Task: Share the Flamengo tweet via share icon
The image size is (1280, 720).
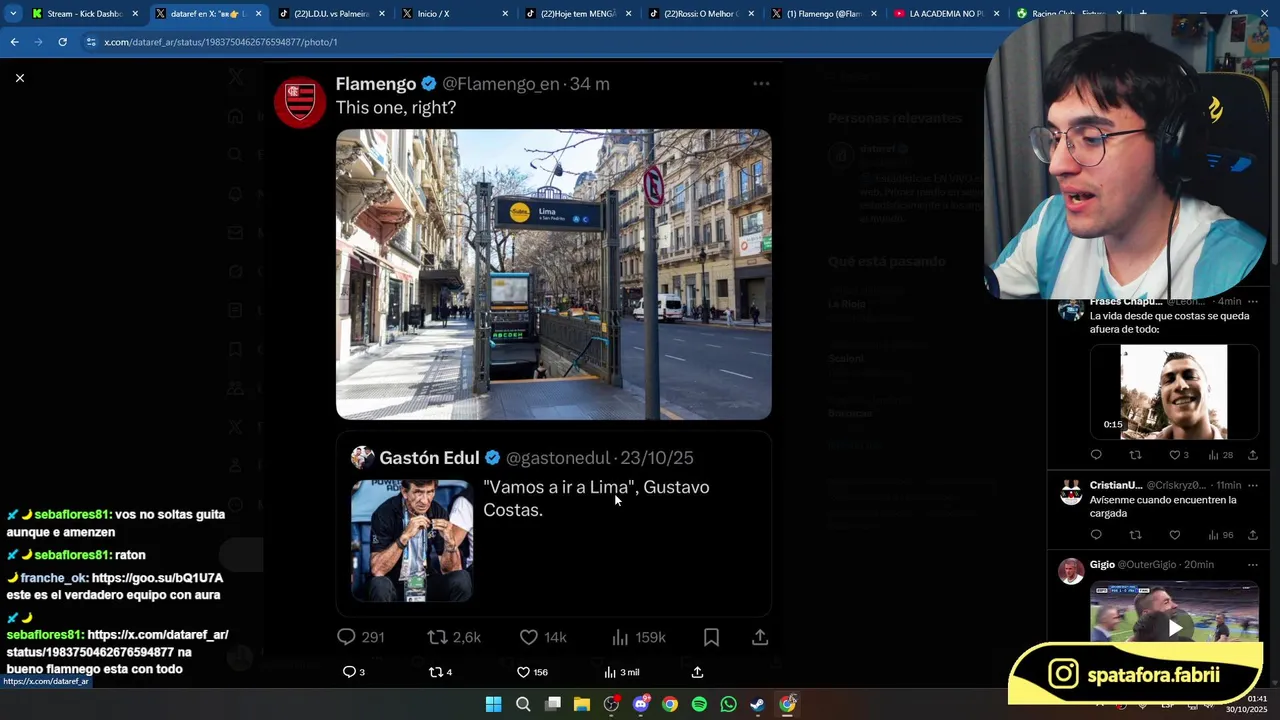Action: (760, 637)
